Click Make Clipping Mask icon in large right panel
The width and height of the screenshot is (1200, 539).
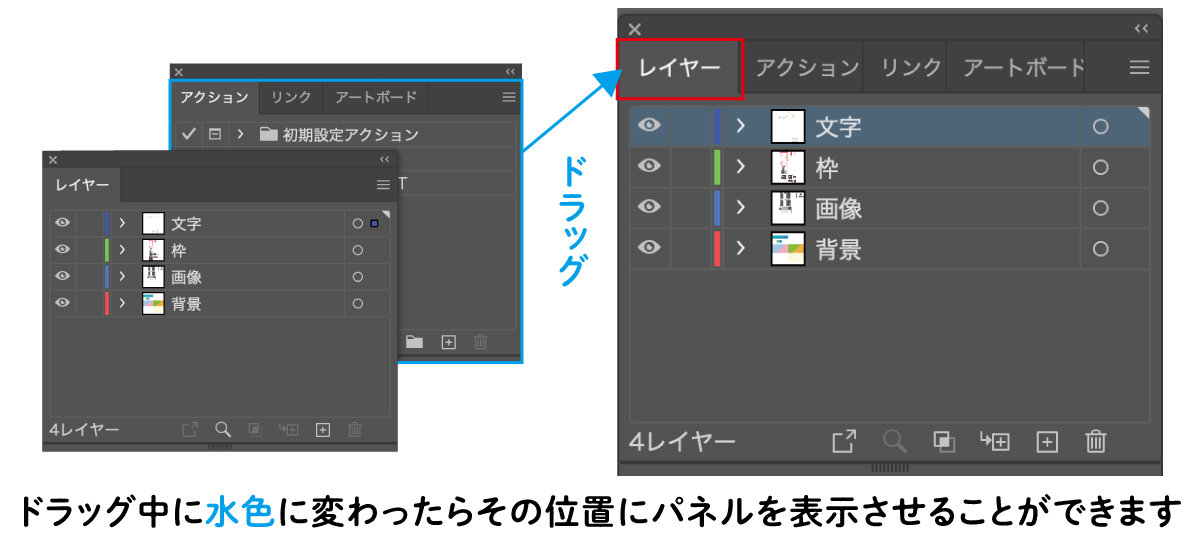pos(943,441)
